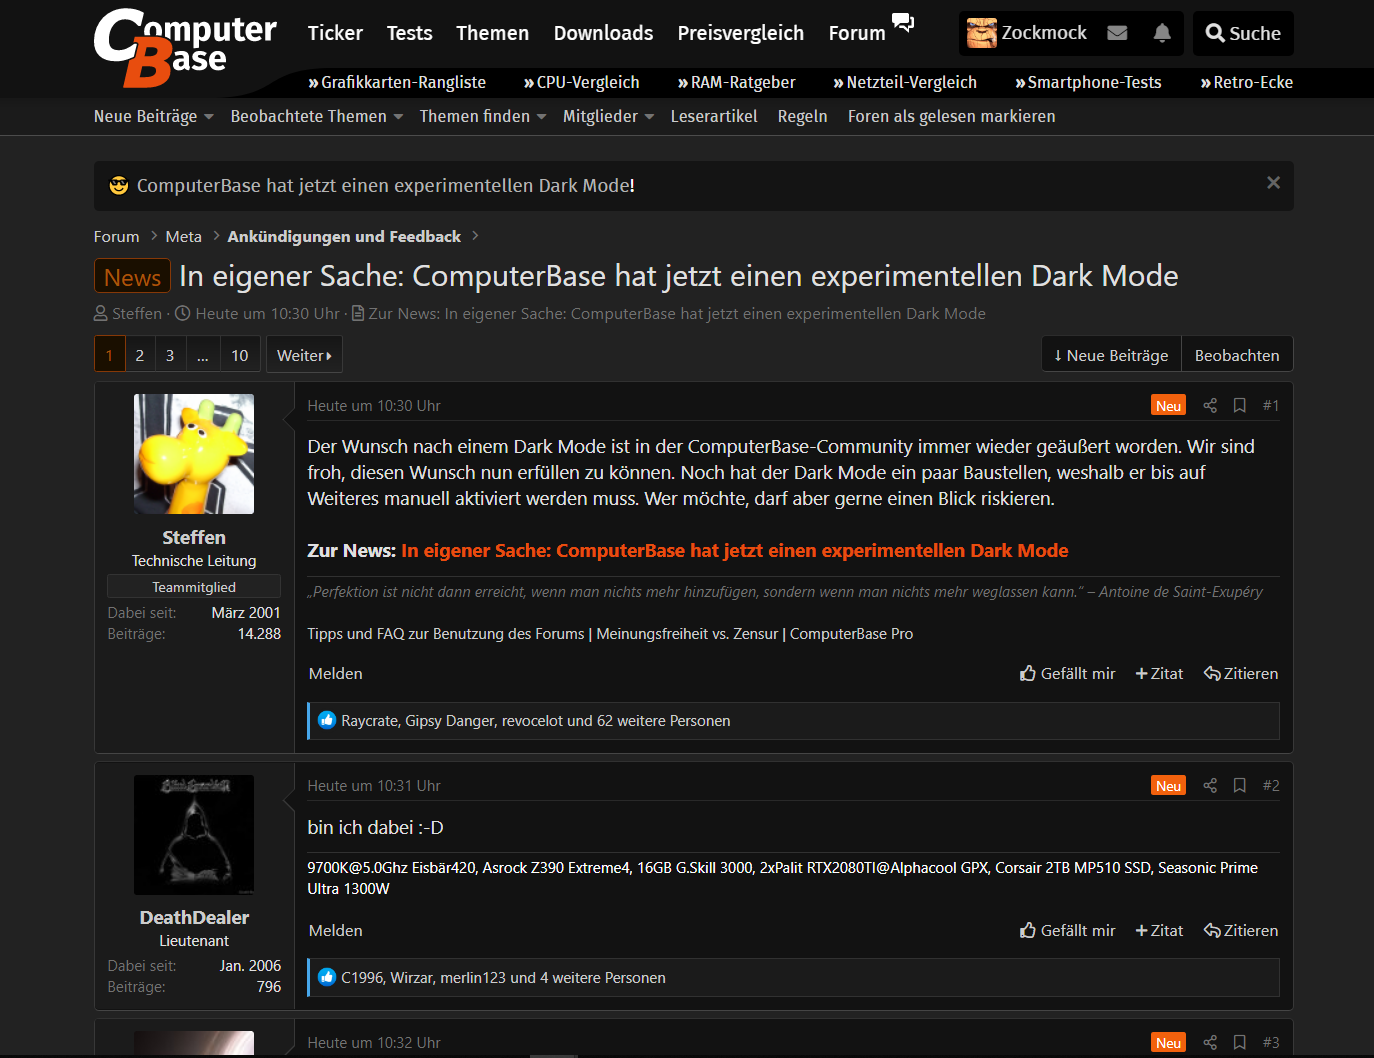This screenshot has height=1058, width=1374.
Task: Bookmark post #3
Action: coord(1239,1042)
